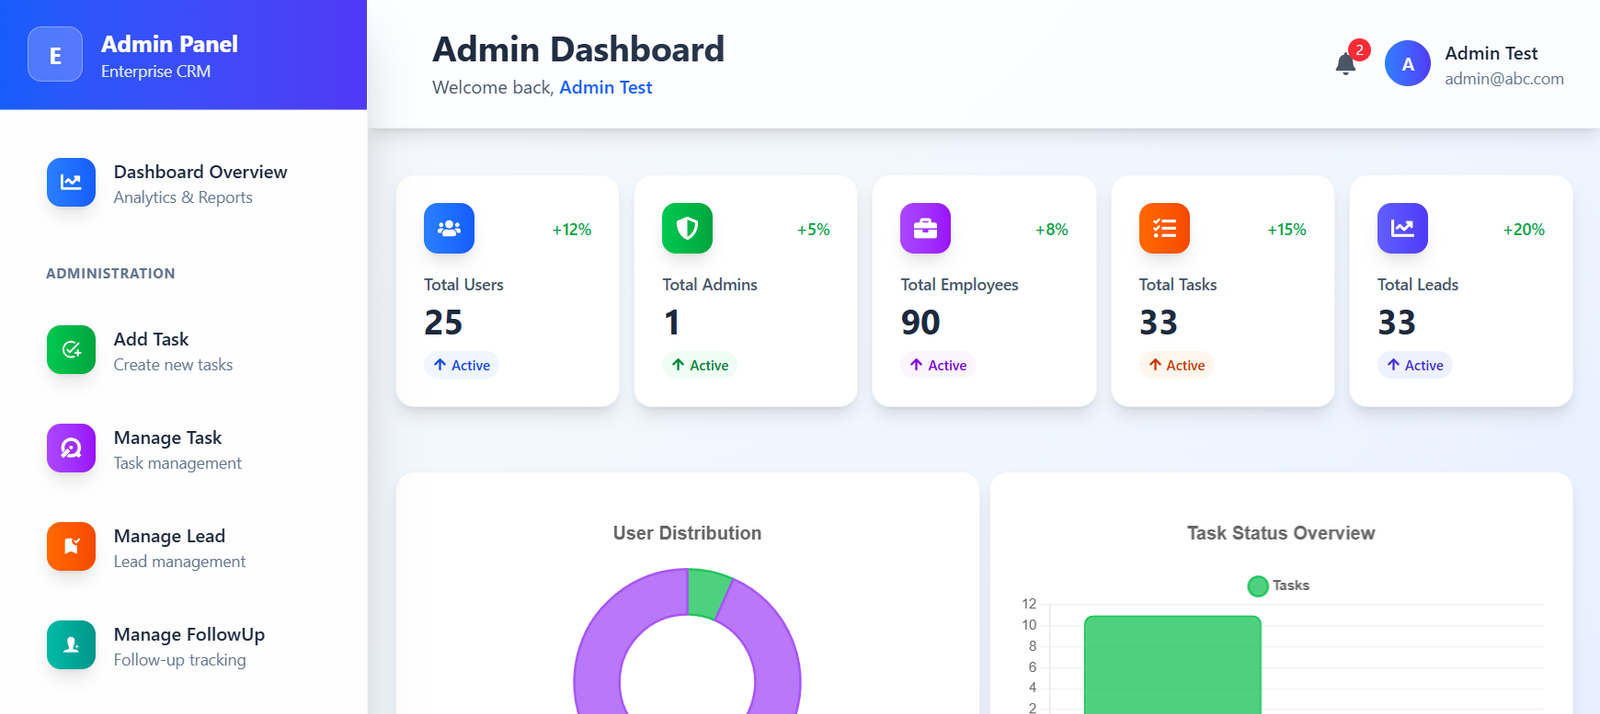This screenshot has height=714, width=1600.
Task: Click the purple Total Employees briefcase icon
Action: click(x=926, y=228)
